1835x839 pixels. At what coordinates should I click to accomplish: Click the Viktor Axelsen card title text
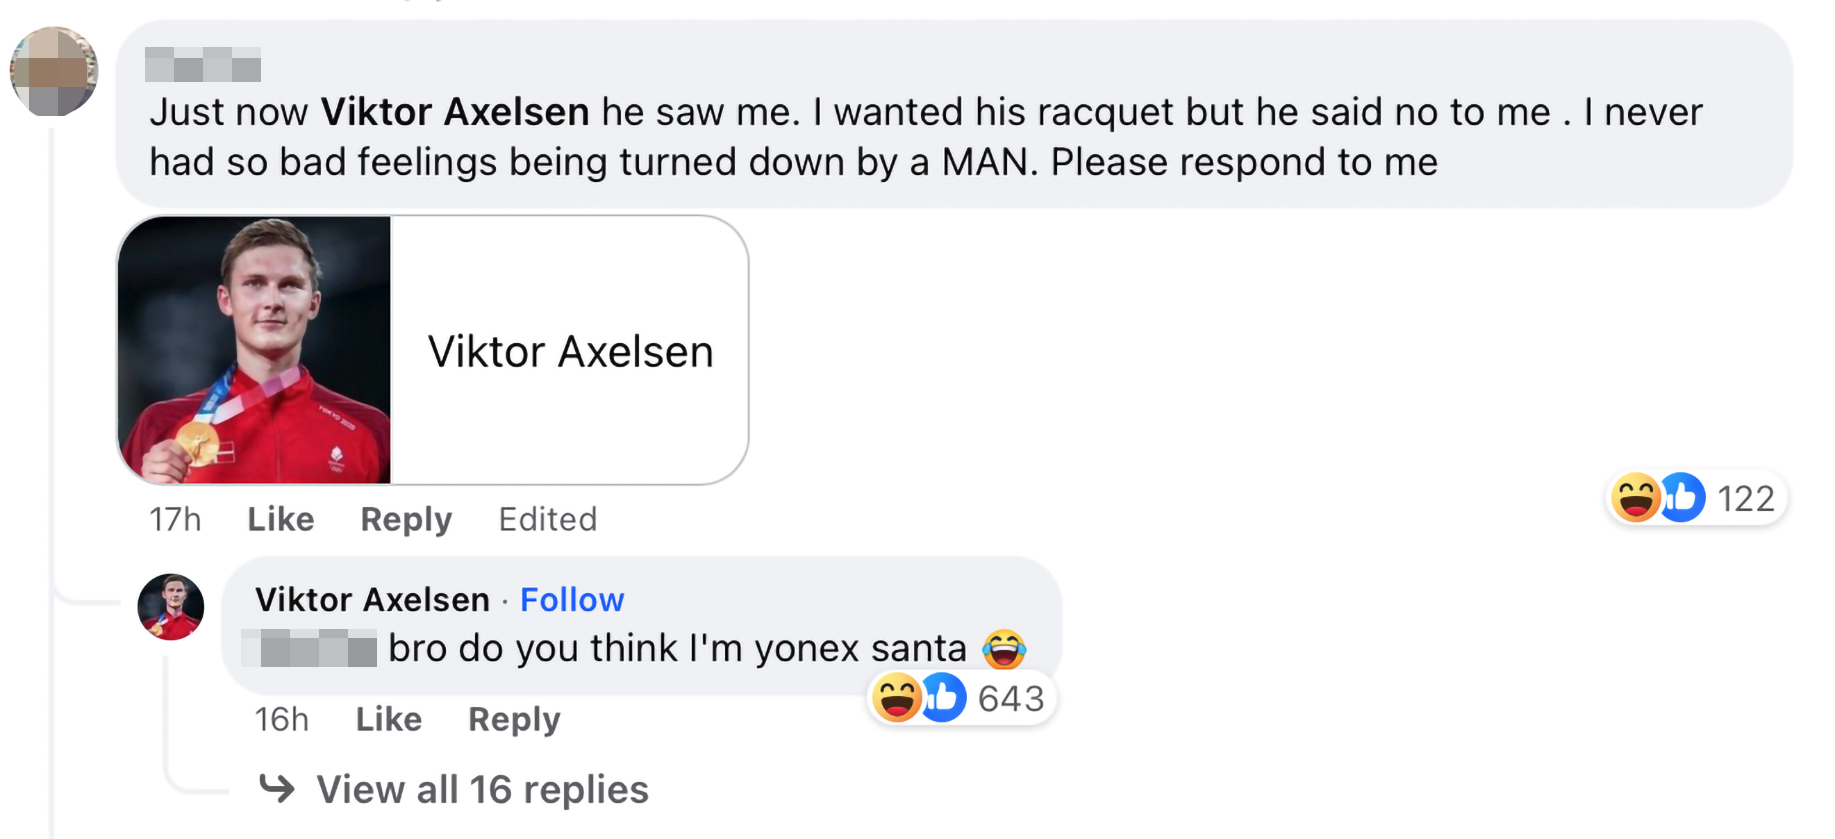570,351
